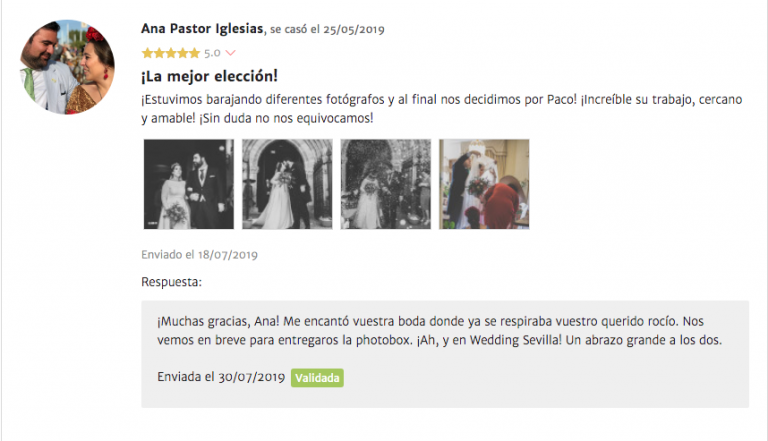This screenshot has height=441, width=768.
Task: Click the wedding date se casó el 25/05/2019
Action: pos(327,29)
